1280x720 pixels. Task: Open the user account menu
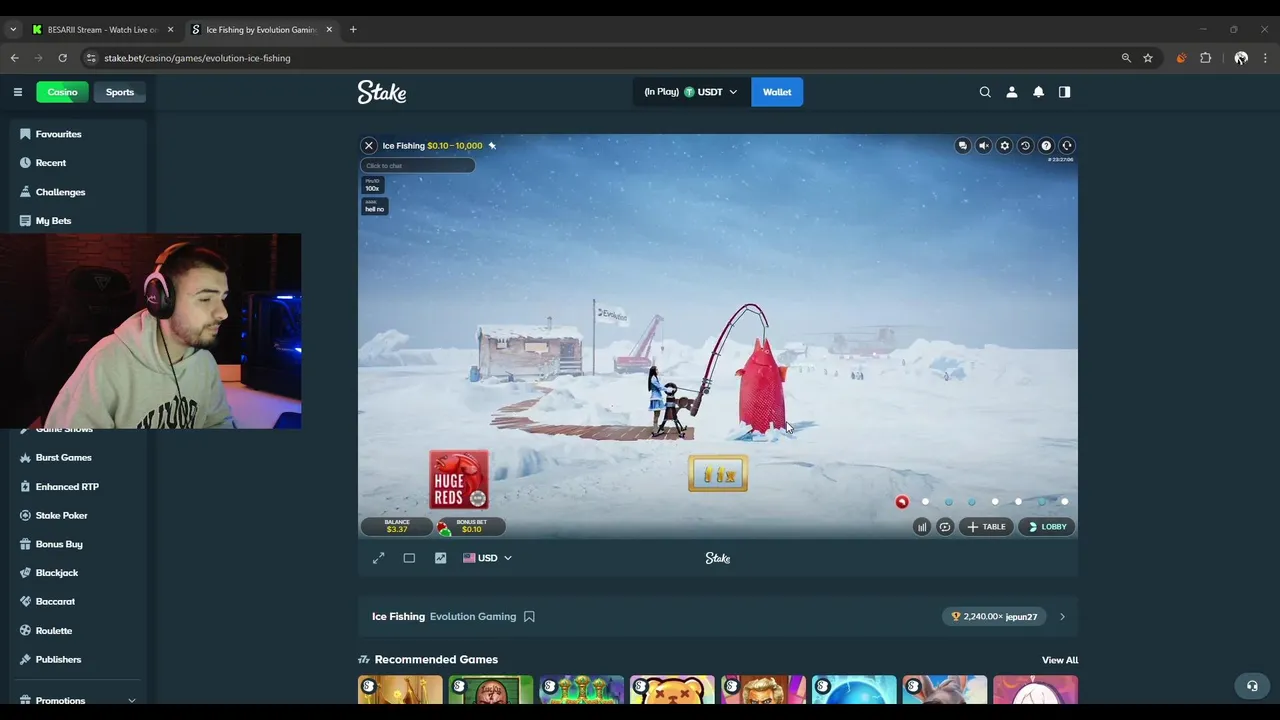tap(1012, 92)
